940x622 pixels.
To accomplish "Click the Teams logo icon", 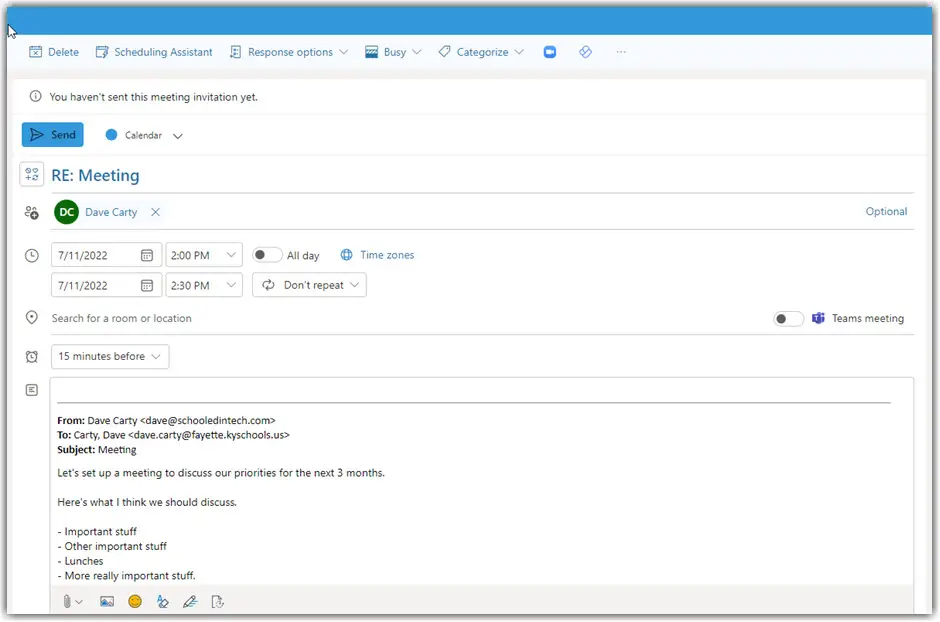I will coord(818,318).
